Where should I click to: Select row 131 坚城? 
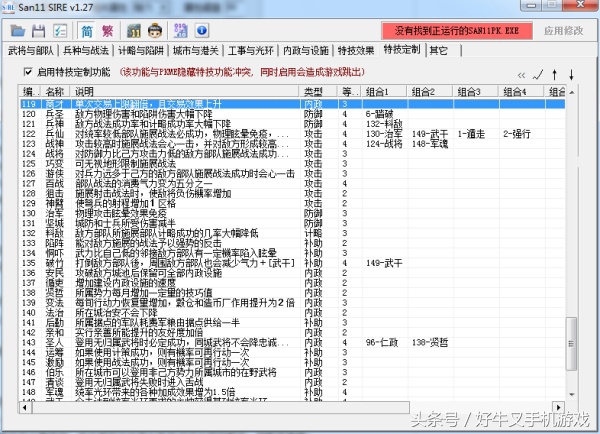point(292,223)
